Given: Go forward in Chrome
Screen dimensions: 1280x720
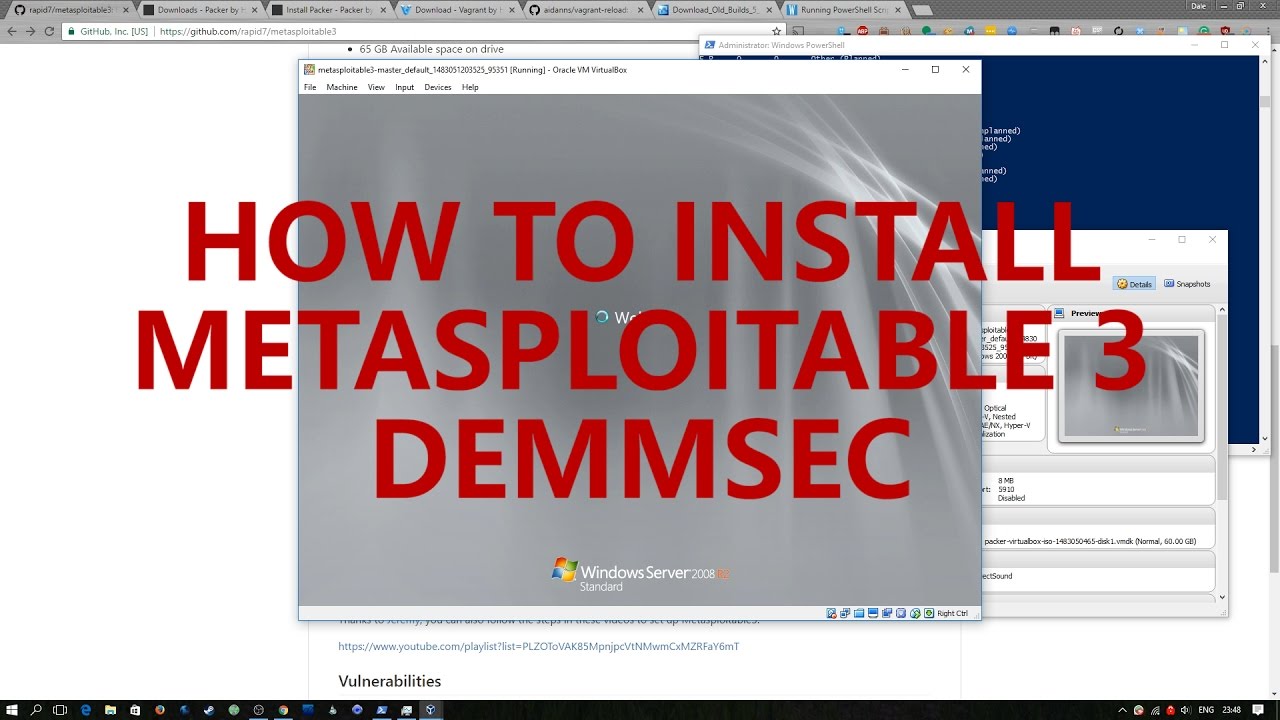Looking at the screenshot, I should click(x=30, y=31).
